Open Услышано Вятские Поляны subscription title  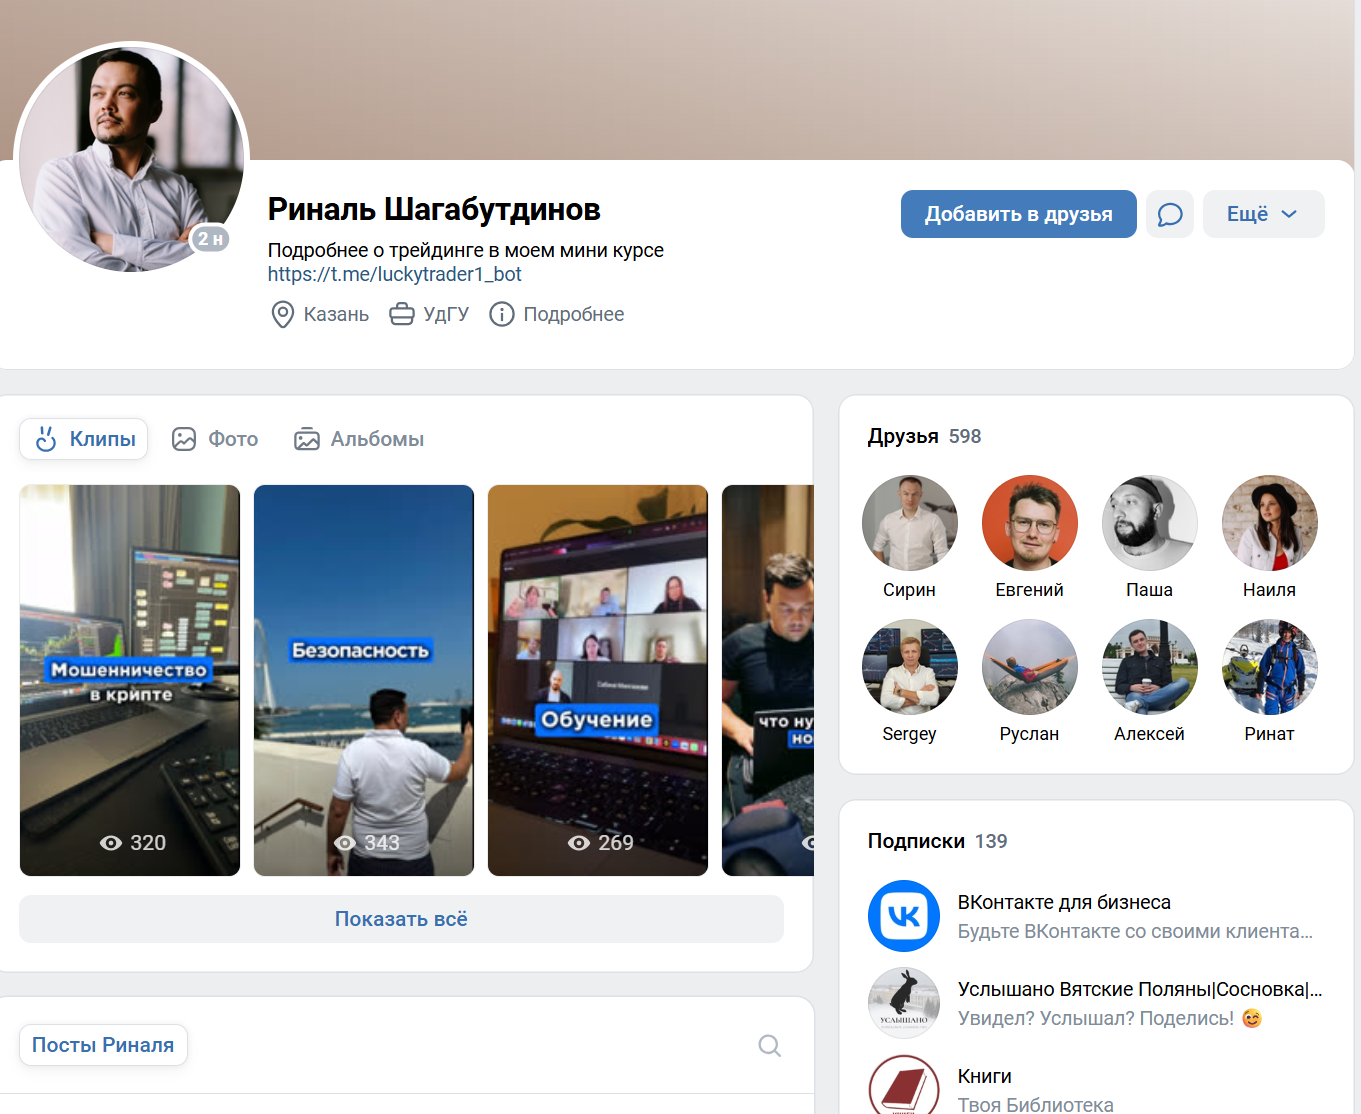point(1140,989)
